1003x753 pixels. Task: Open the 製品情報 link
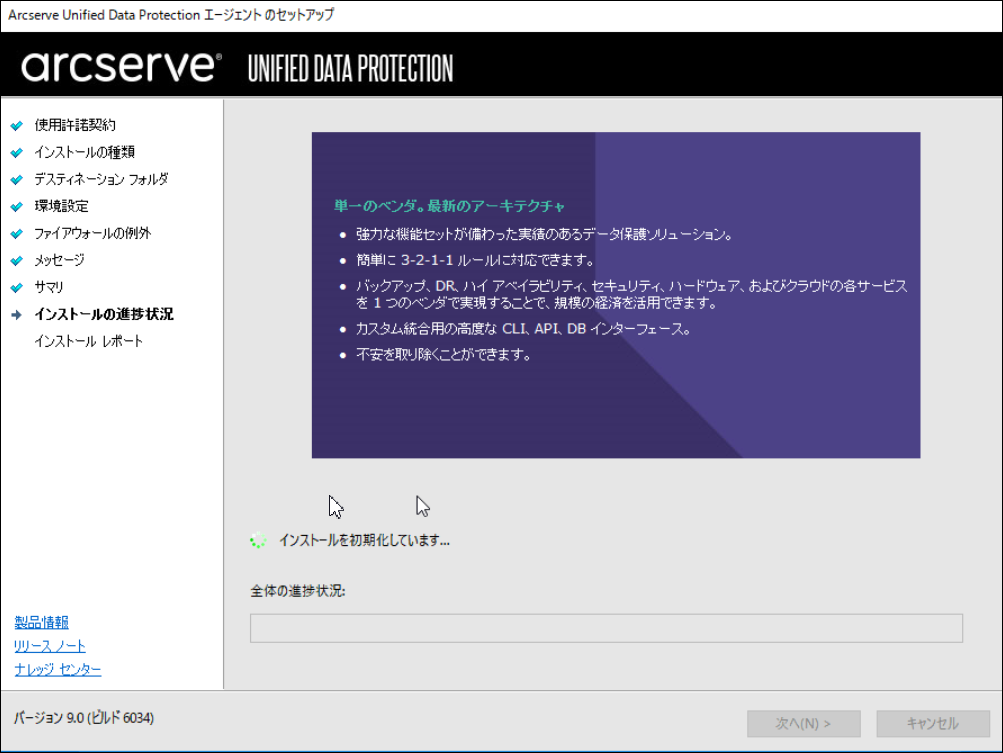(41, 623)
